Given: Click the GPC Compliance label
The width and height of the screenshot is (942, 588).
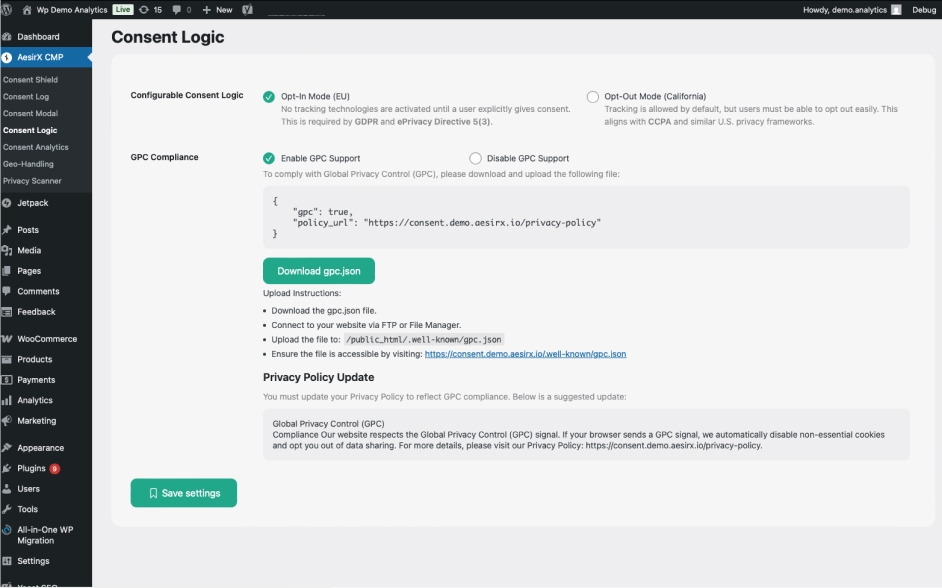Looking at the screenshot, I should coord(165,157).
